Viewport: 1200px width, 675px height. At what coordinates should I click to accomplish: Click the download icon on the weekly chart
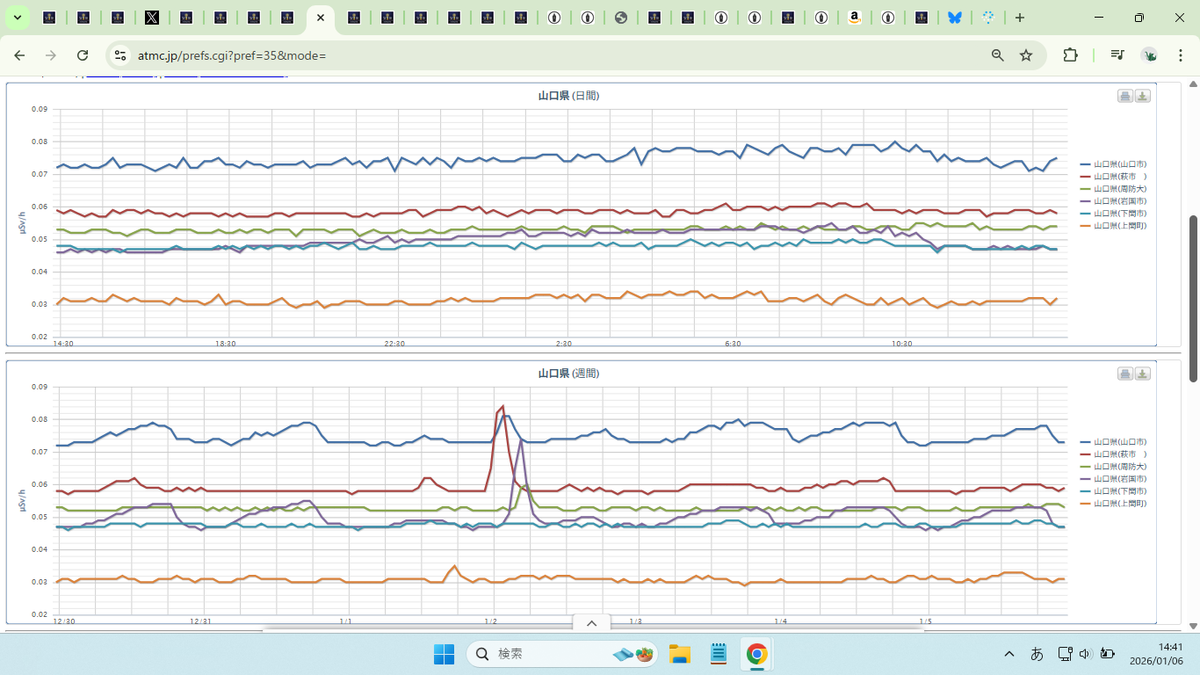click(x=1143, y=374)
